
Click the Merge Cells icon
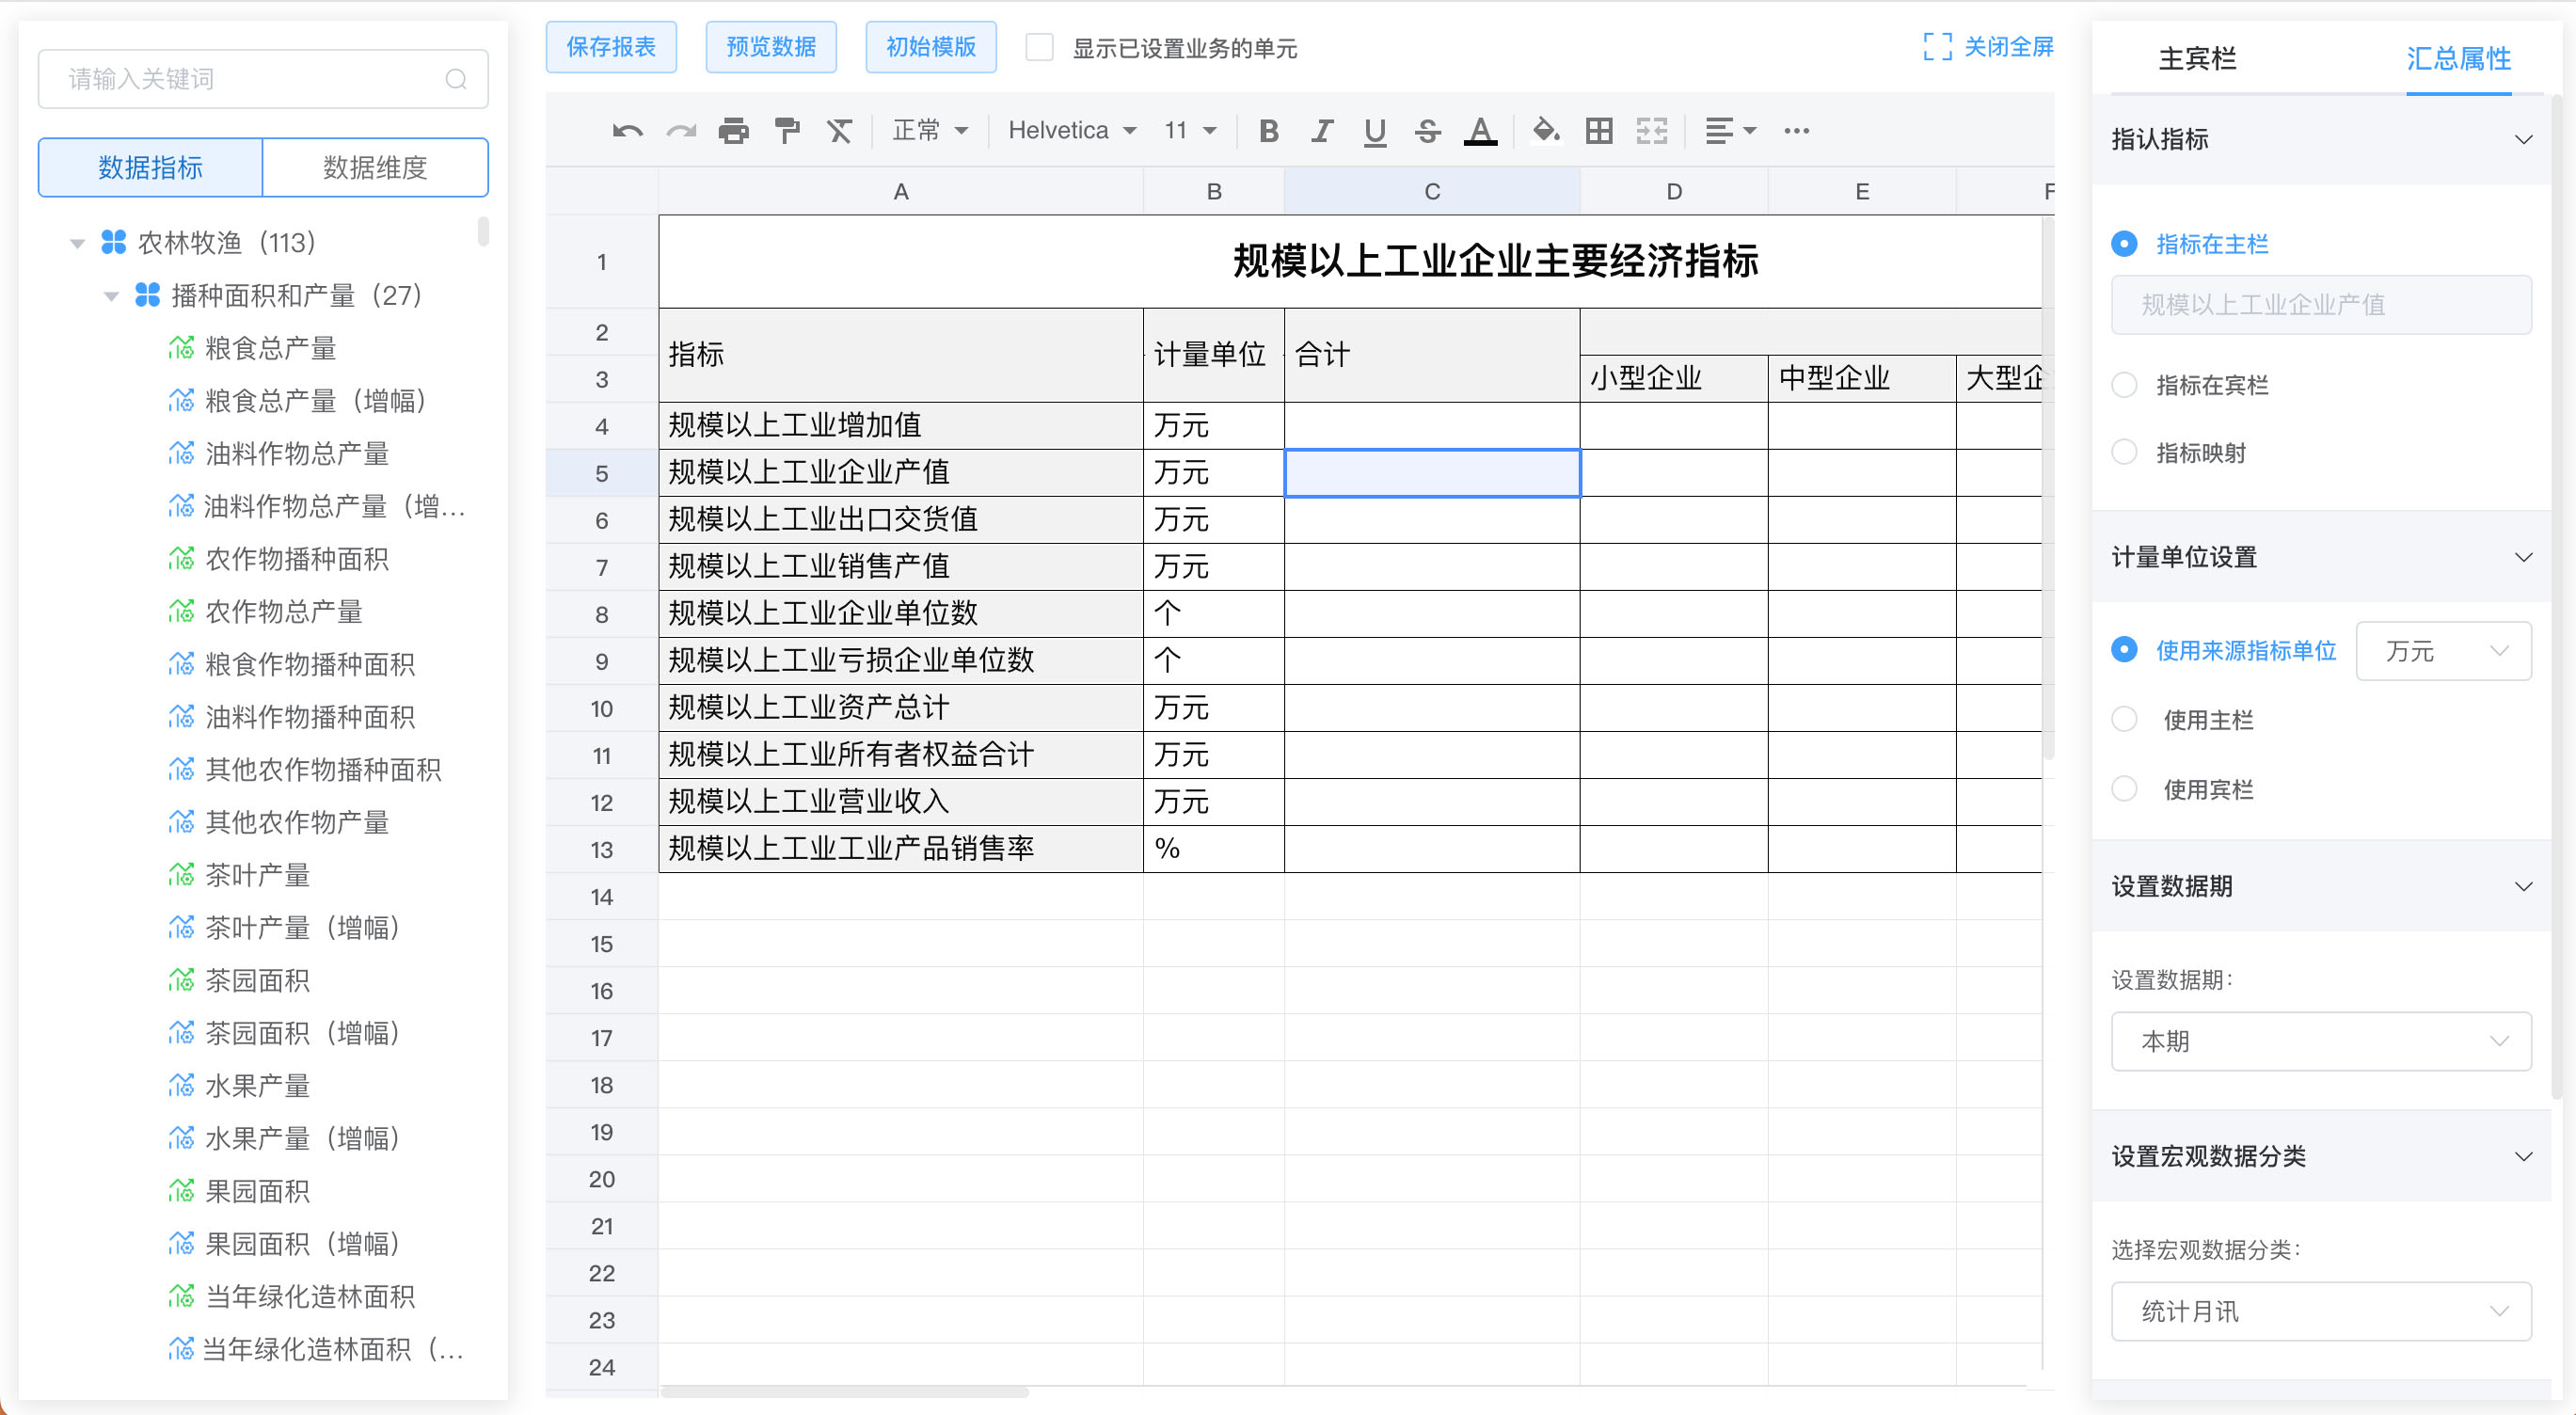tap(1652, 130)
